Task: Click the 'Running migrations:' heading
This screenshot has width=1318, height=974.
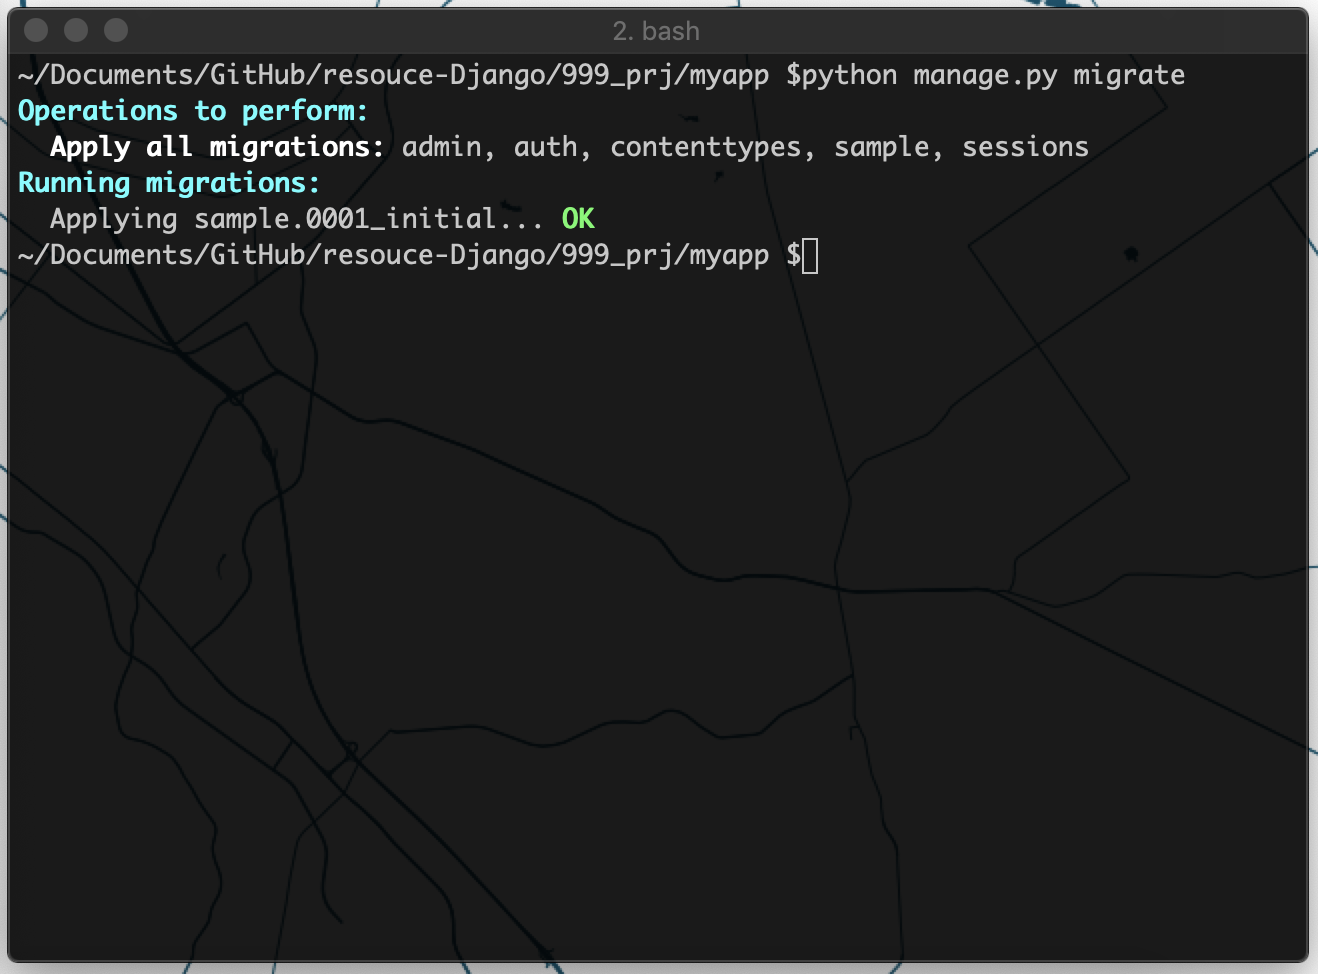Action: coord(169,183)
